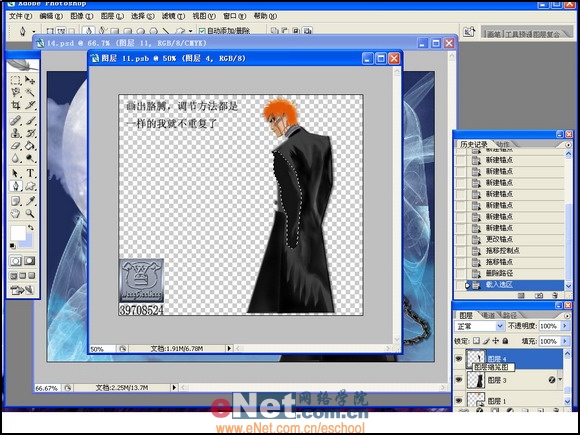This screenshot has width=580, height=435.
Task: Open the 不透明度 slider arrow
Action: pyautogui.click(x=565, y=326)
